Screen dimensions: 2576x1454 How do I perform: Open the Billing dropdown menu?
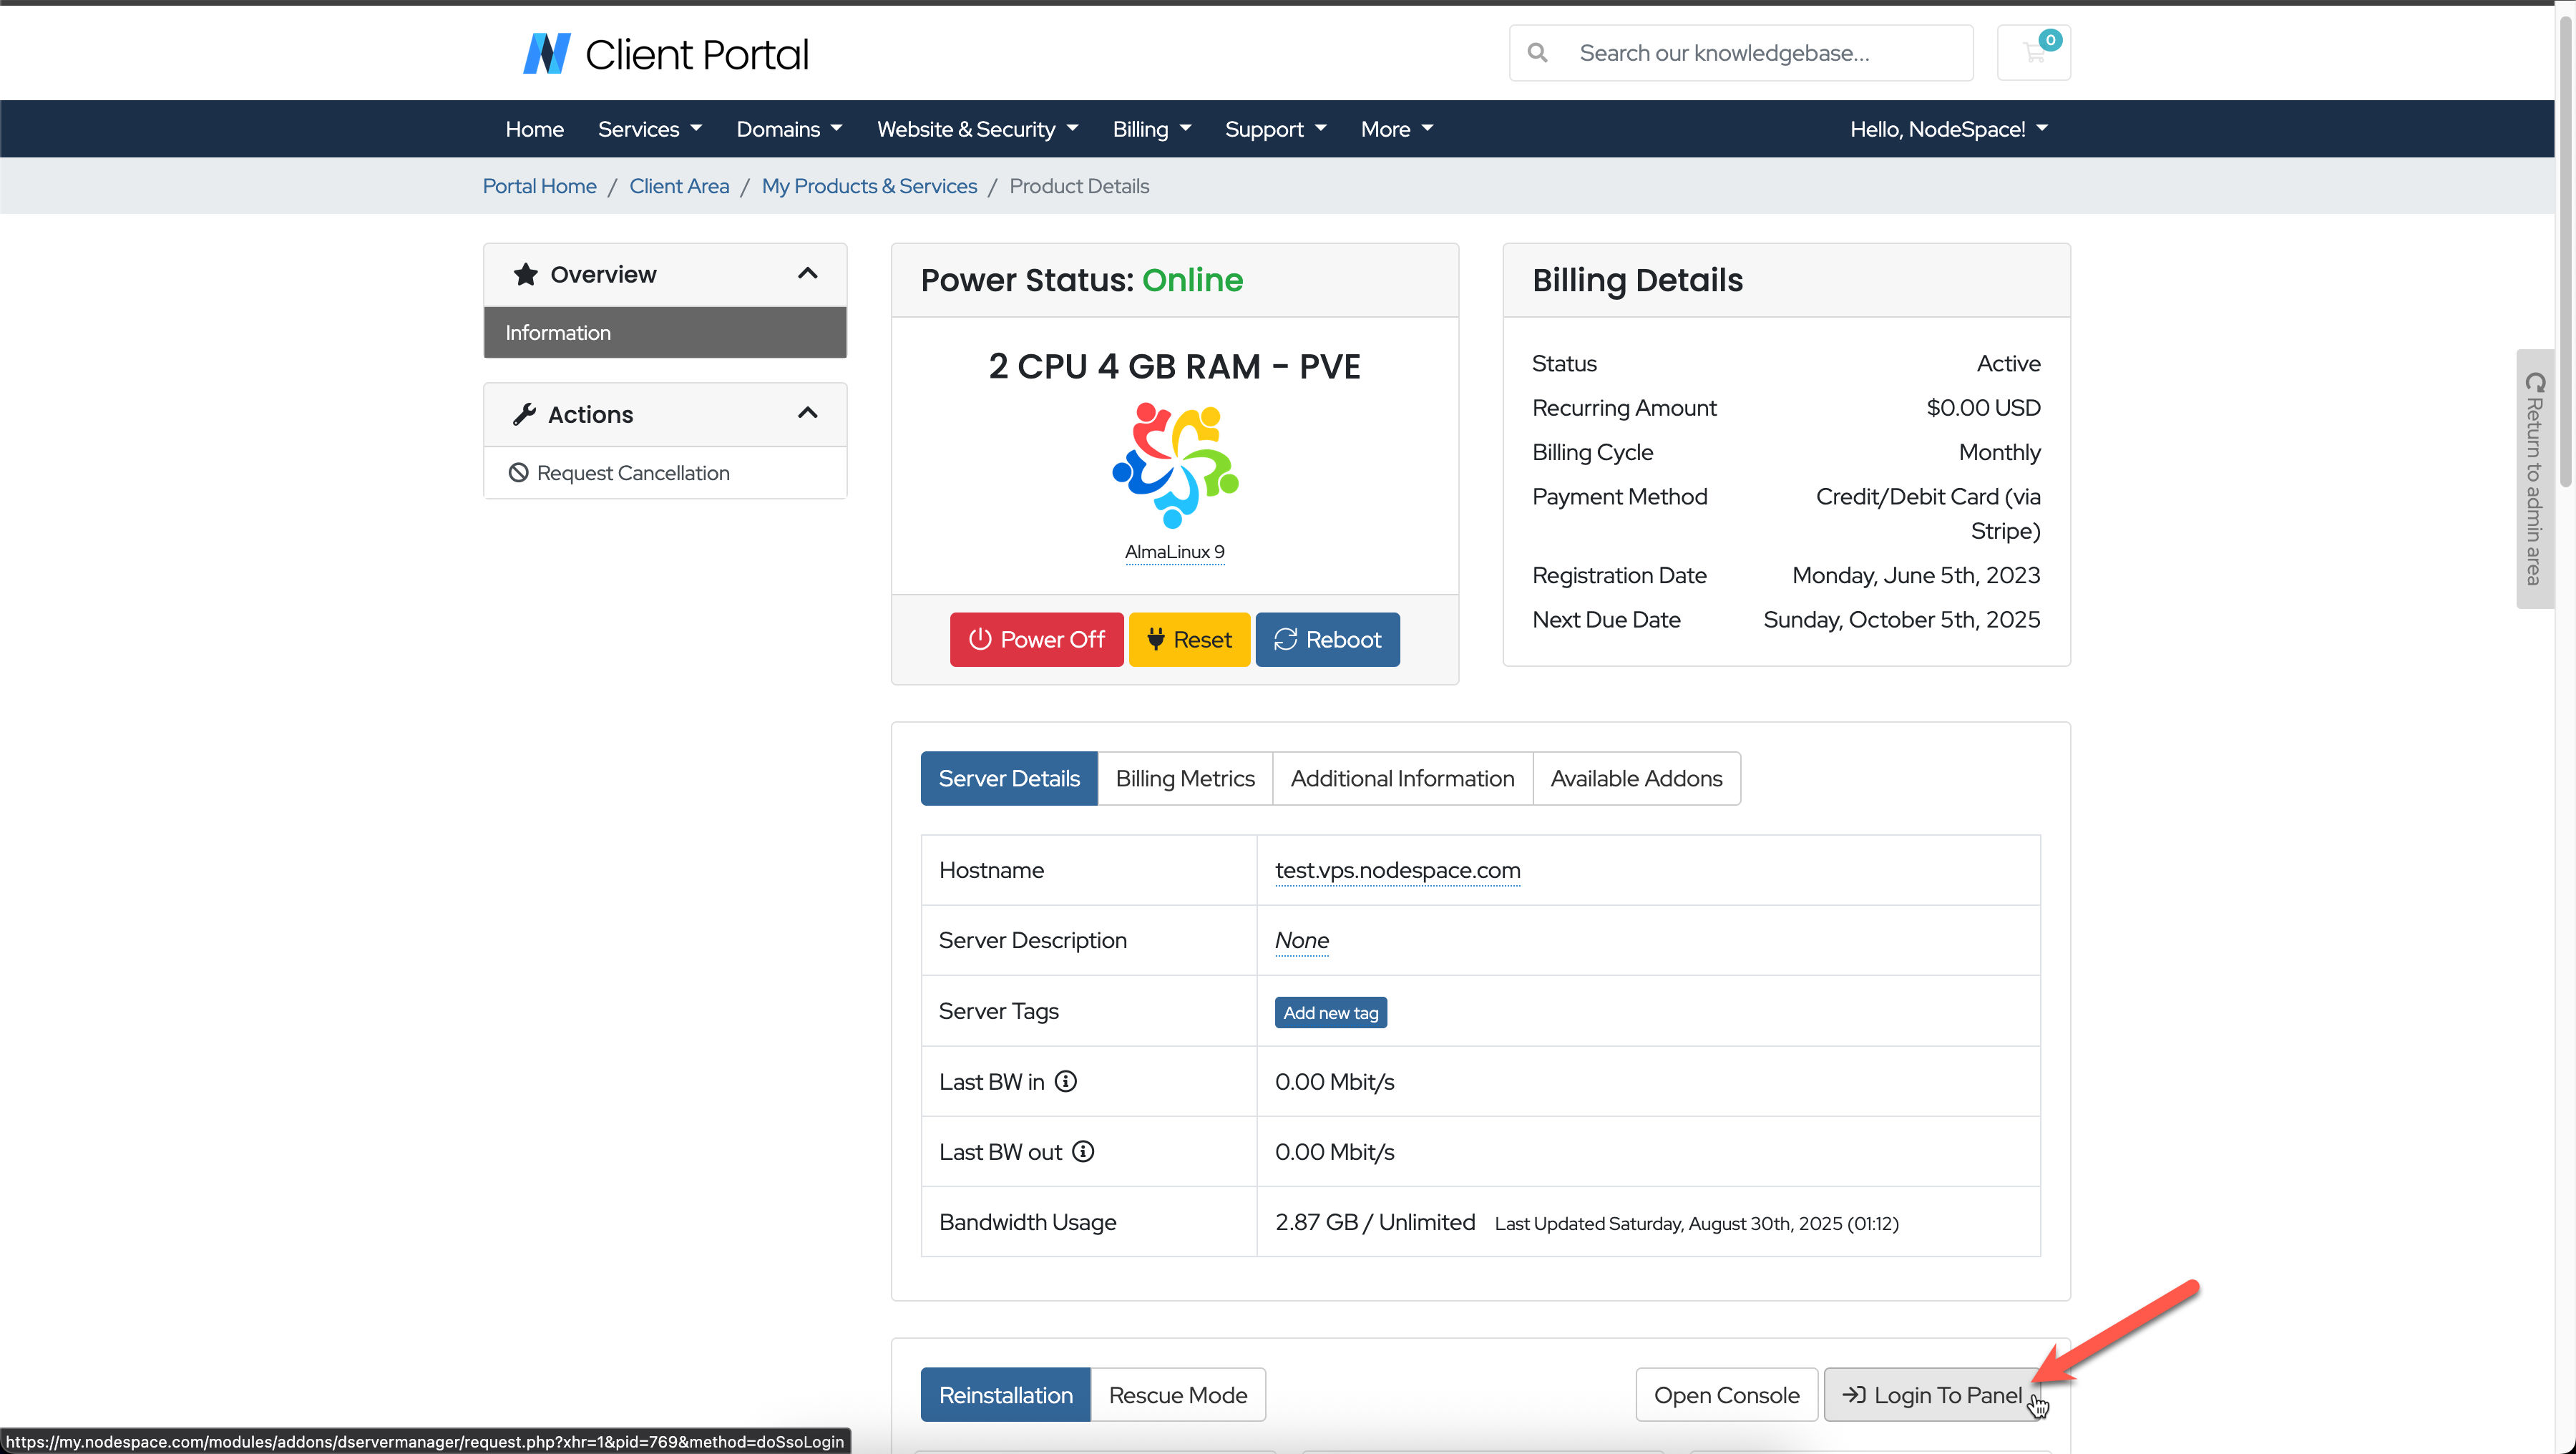pos(1151,129)
